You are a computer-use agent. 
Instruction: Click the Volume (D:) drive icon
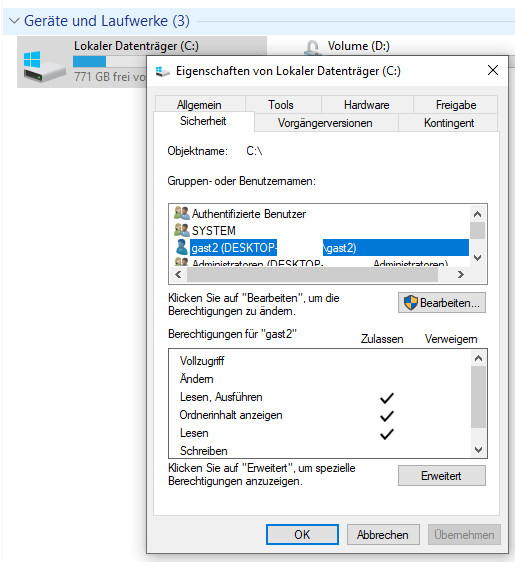(x=312, y=48)
